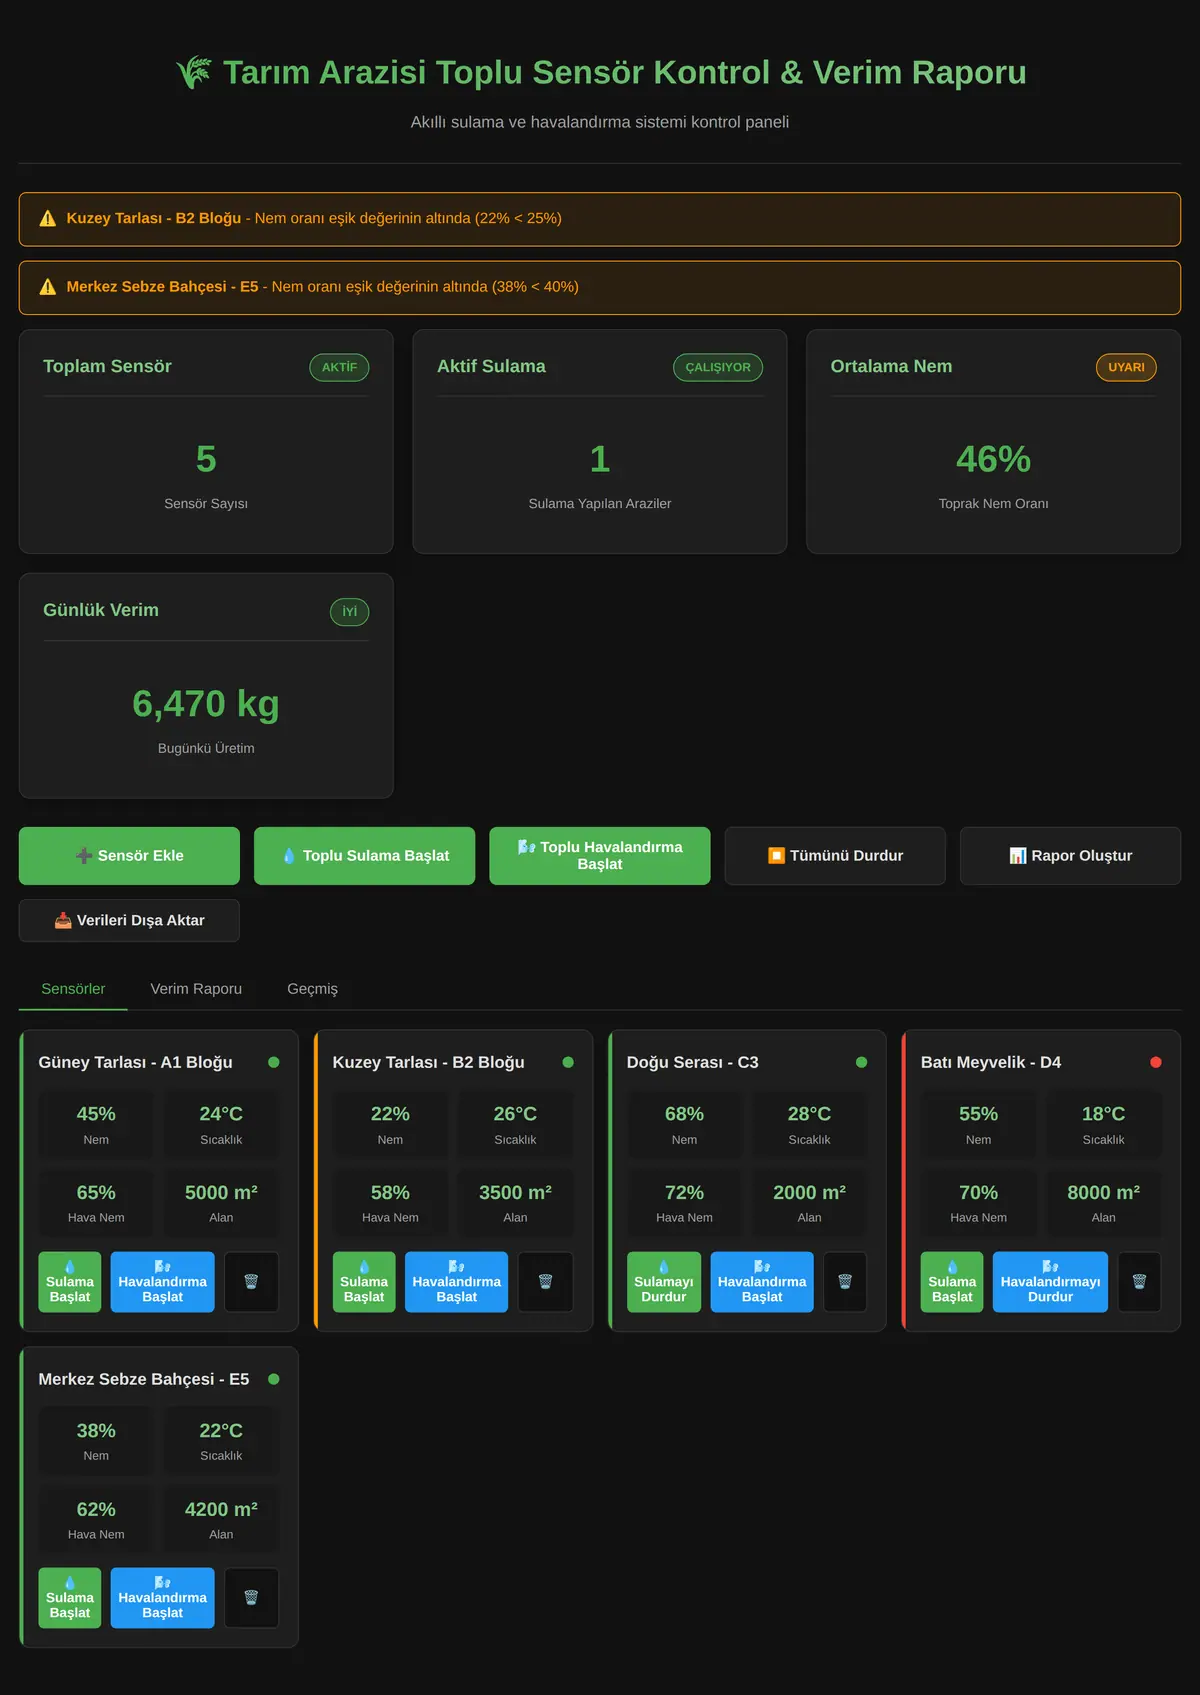Viewport: 1200px width, 1695px height.
Task: Click the trash icon on Batı Meyvelik D4
Action: tap(1139, 1281)
